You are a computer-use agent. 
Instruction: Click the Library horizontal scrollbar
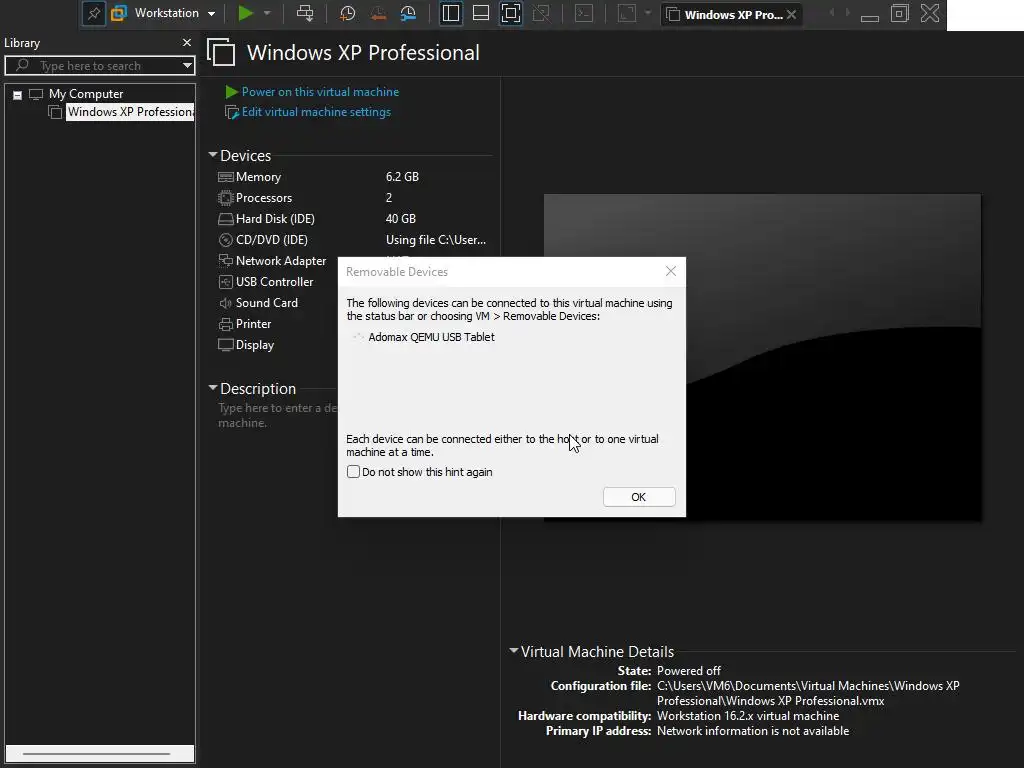click(99, 754)
